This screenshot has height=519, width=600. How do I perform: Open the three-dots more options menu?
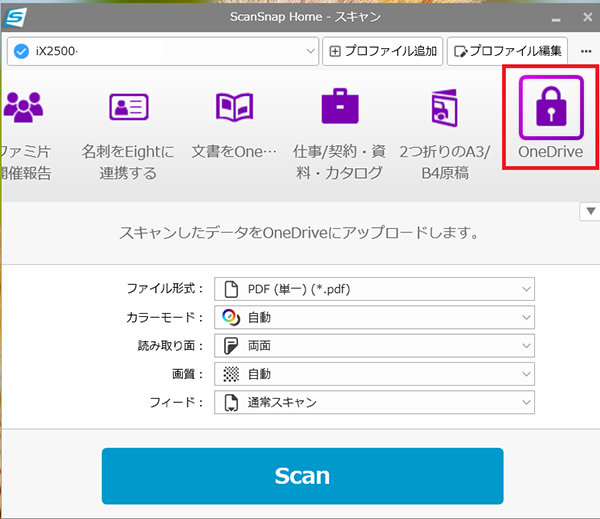[x=586, y=51]
